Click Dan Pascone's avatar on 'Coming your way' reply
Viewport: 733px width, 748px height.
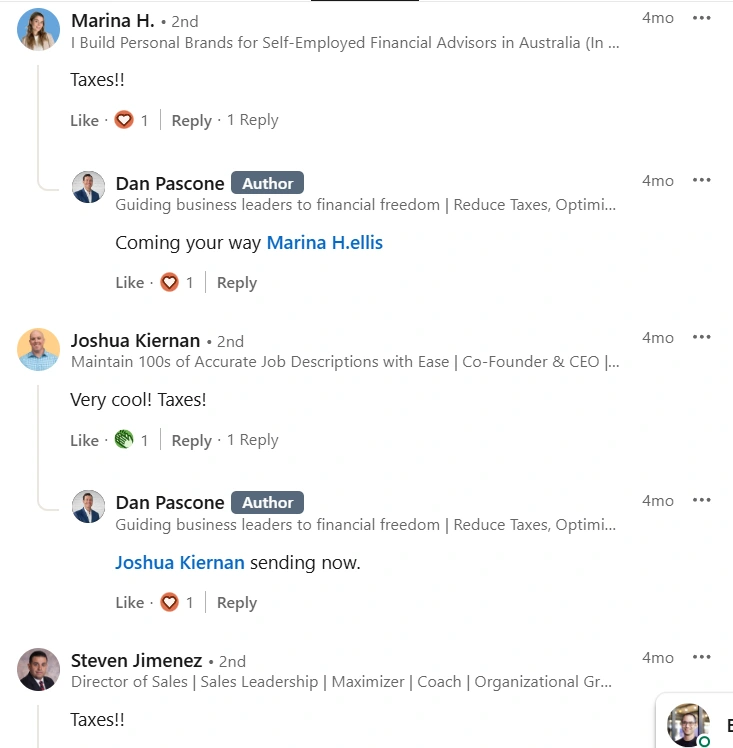pyautogui.click(x=88, y=187)
